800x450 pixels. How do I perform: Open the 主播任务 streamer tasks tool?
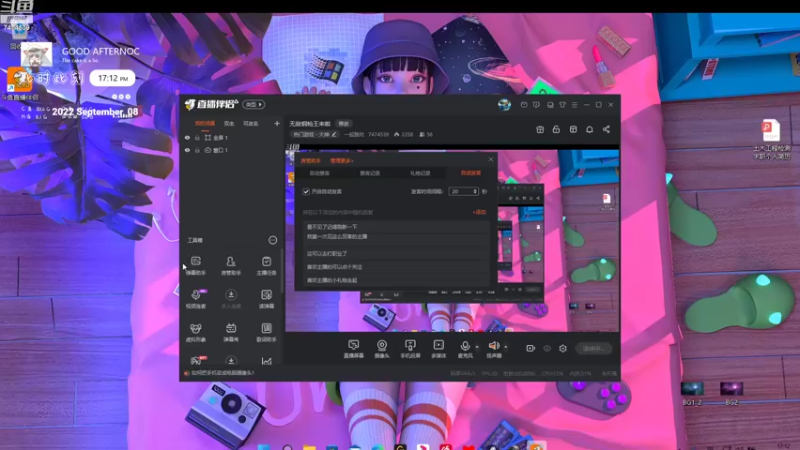point(266,266)
